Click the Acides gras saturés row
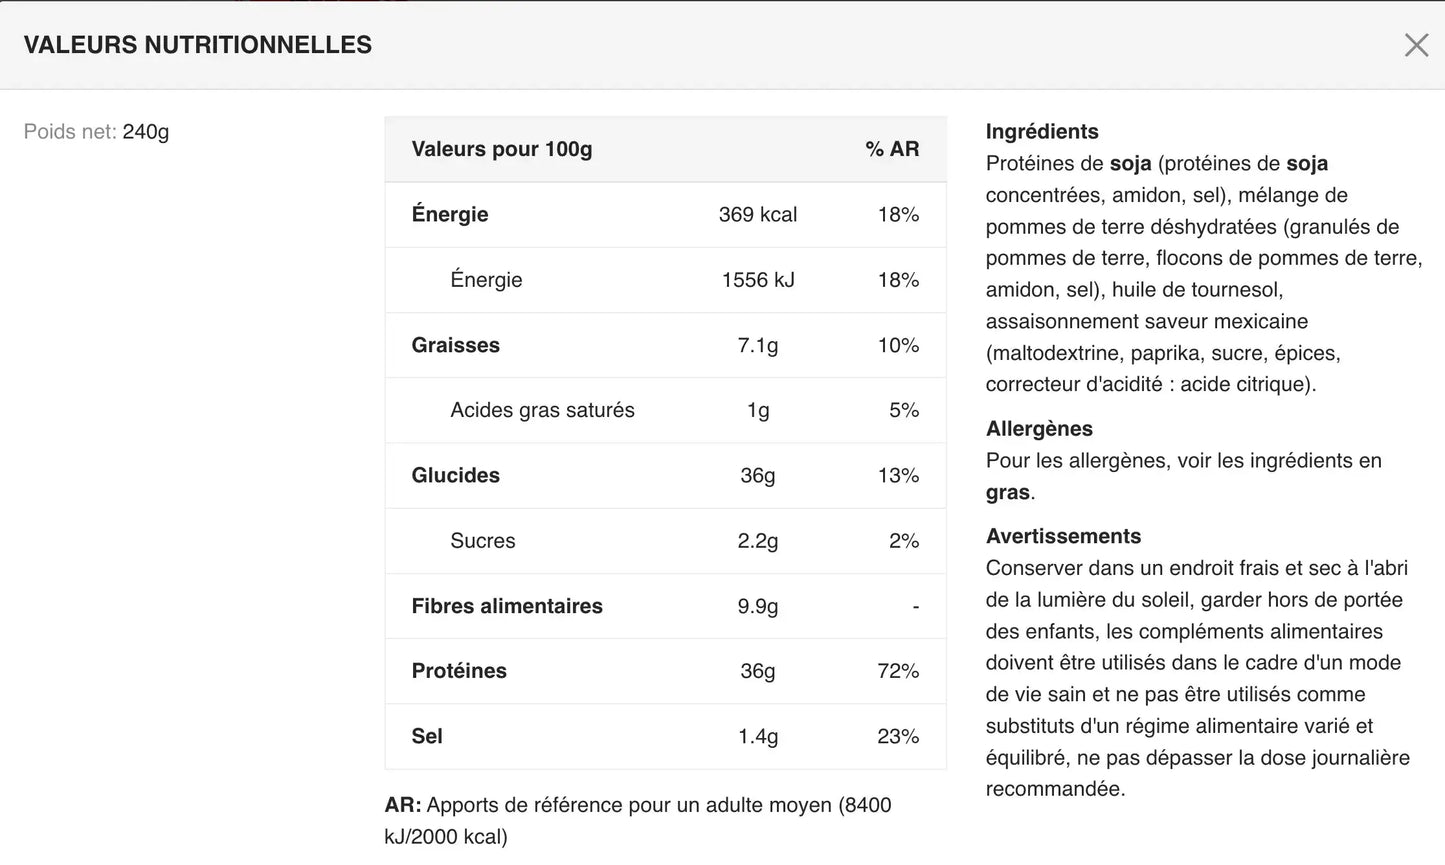The height and width of the screenshot is (865, 1445). point(666,410)
